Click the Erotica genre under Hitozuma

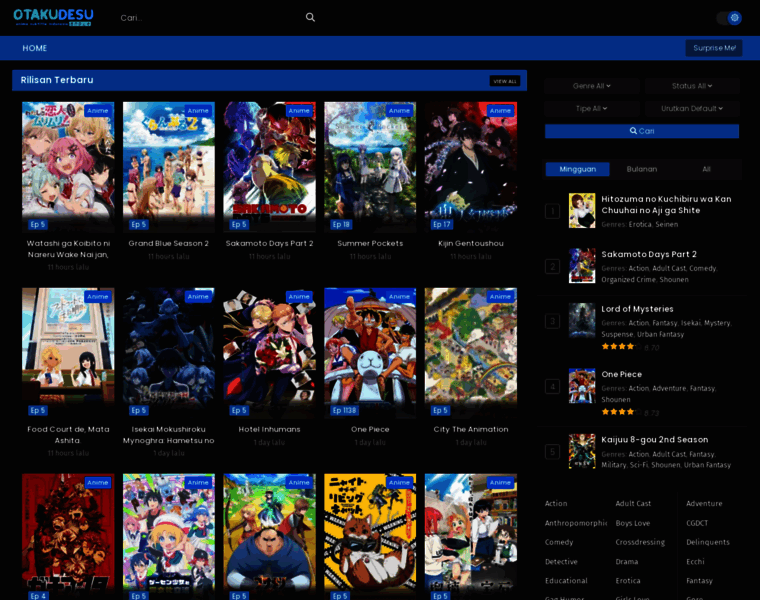pyautogui.click(x=640, y=224)
